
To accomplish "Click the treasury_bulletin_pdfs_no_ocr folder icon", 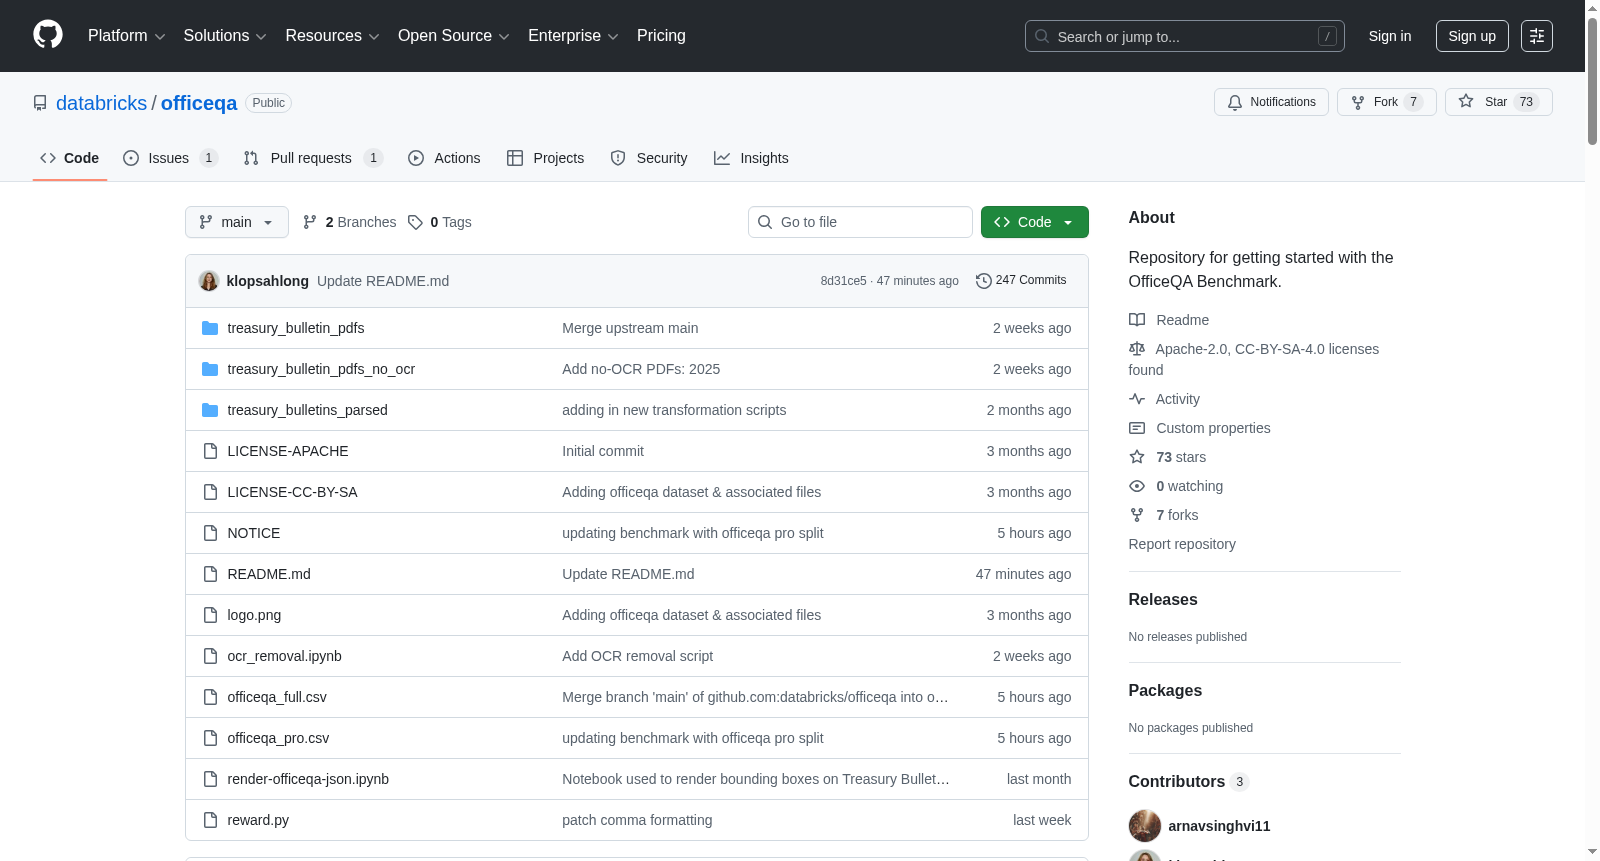I will [x=210, y=369].
